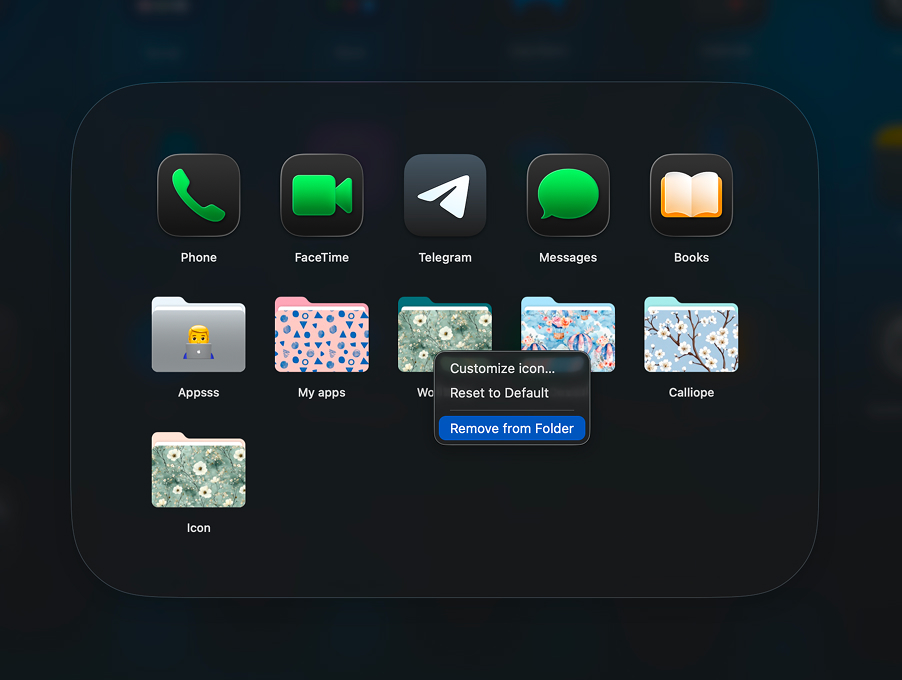Open the Books app
Screen dimensions: 902x680
(x=690, y=194)
